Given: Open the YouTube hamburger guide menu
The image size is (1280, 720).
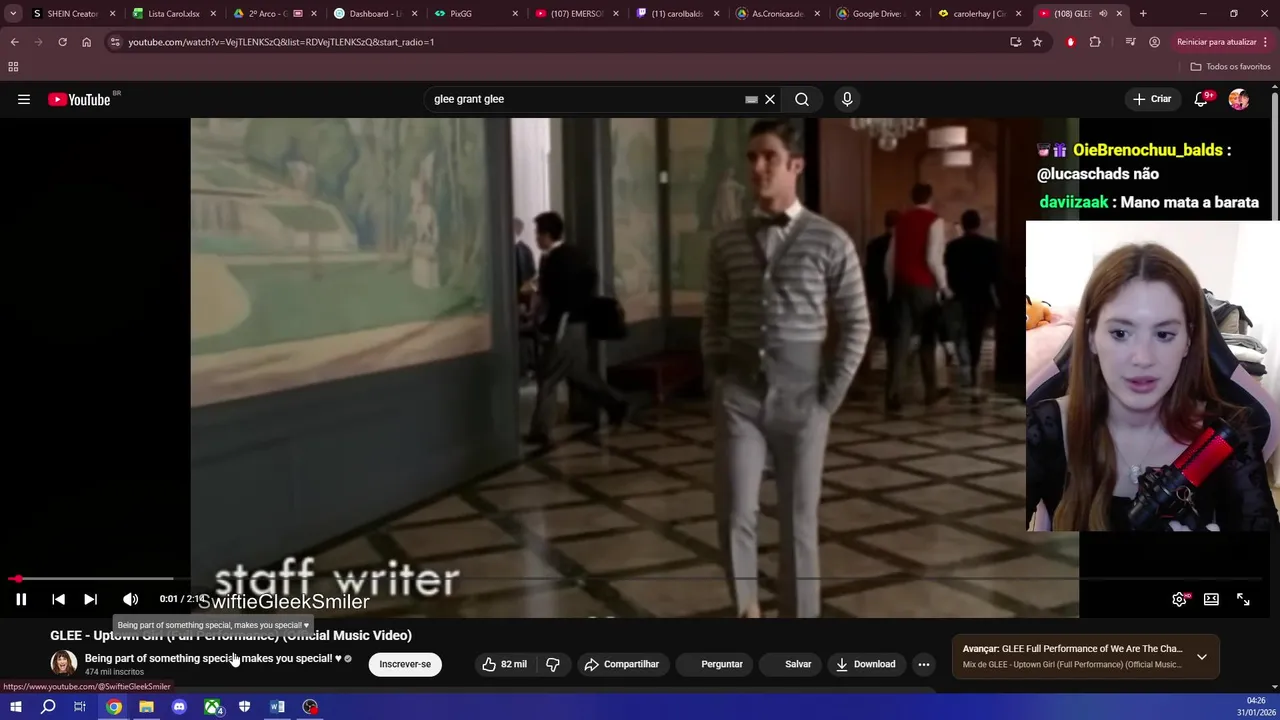Looking at the screenshot, I should click(24, 99).
